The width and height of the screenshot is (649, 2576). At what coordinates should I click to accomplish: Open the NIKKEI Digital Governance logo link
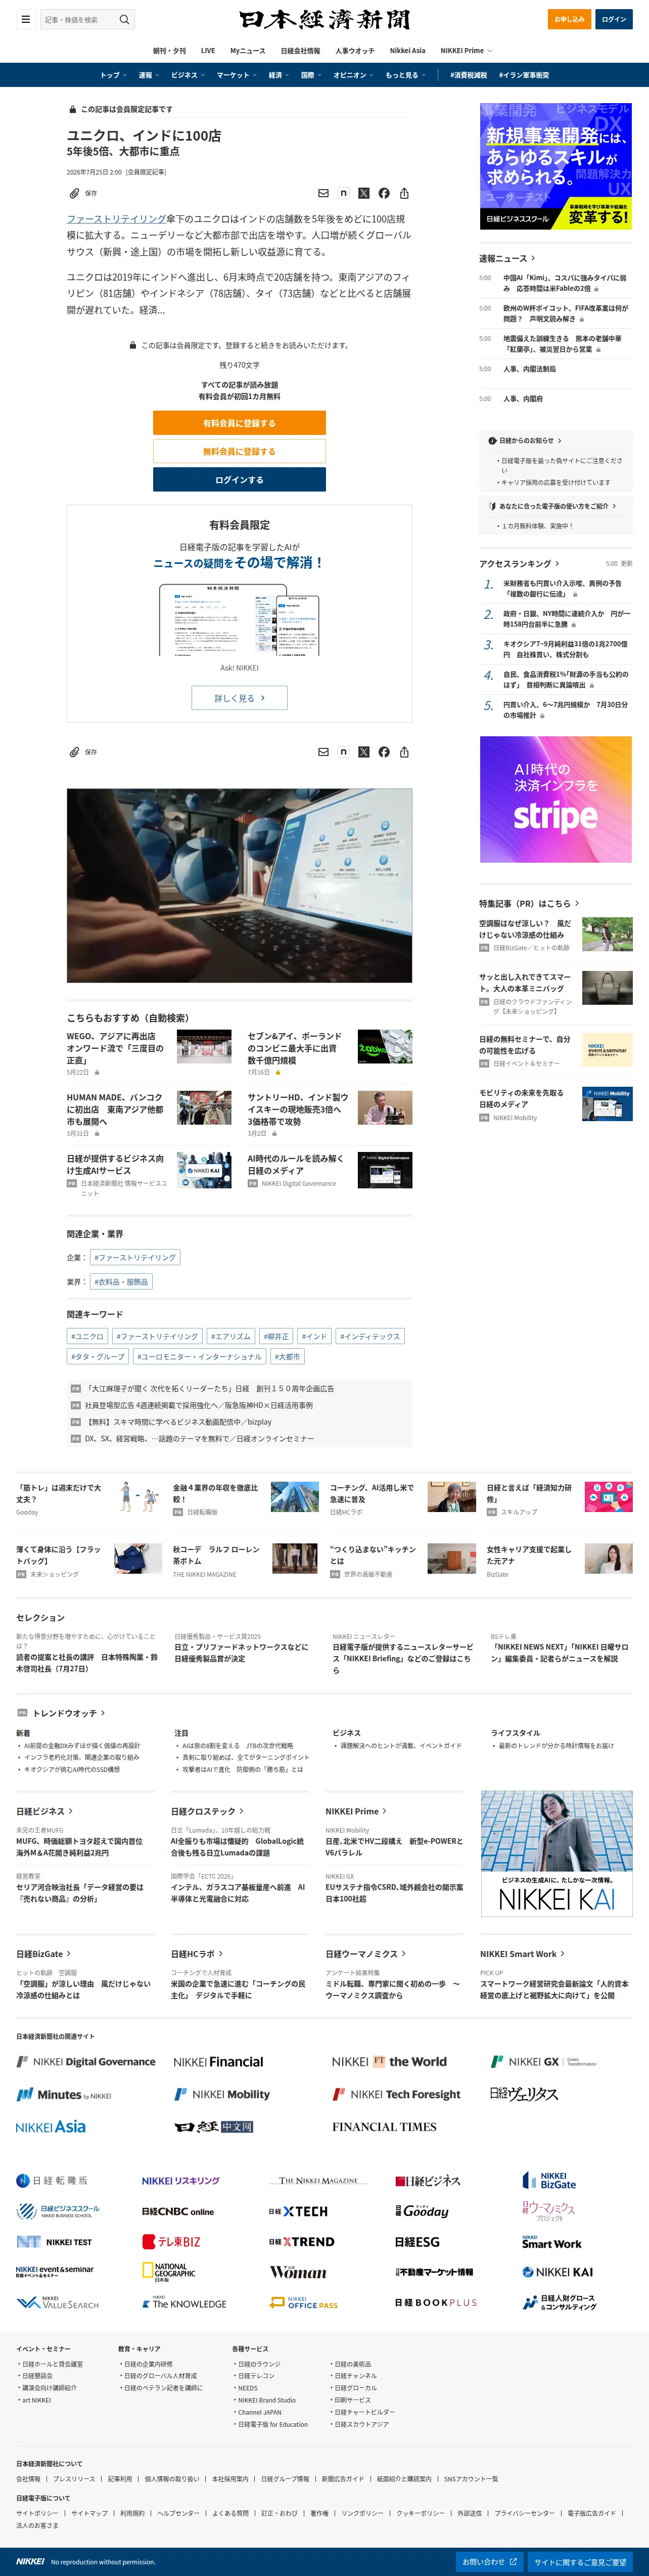pyautogui.click(x=86, y=2061)
